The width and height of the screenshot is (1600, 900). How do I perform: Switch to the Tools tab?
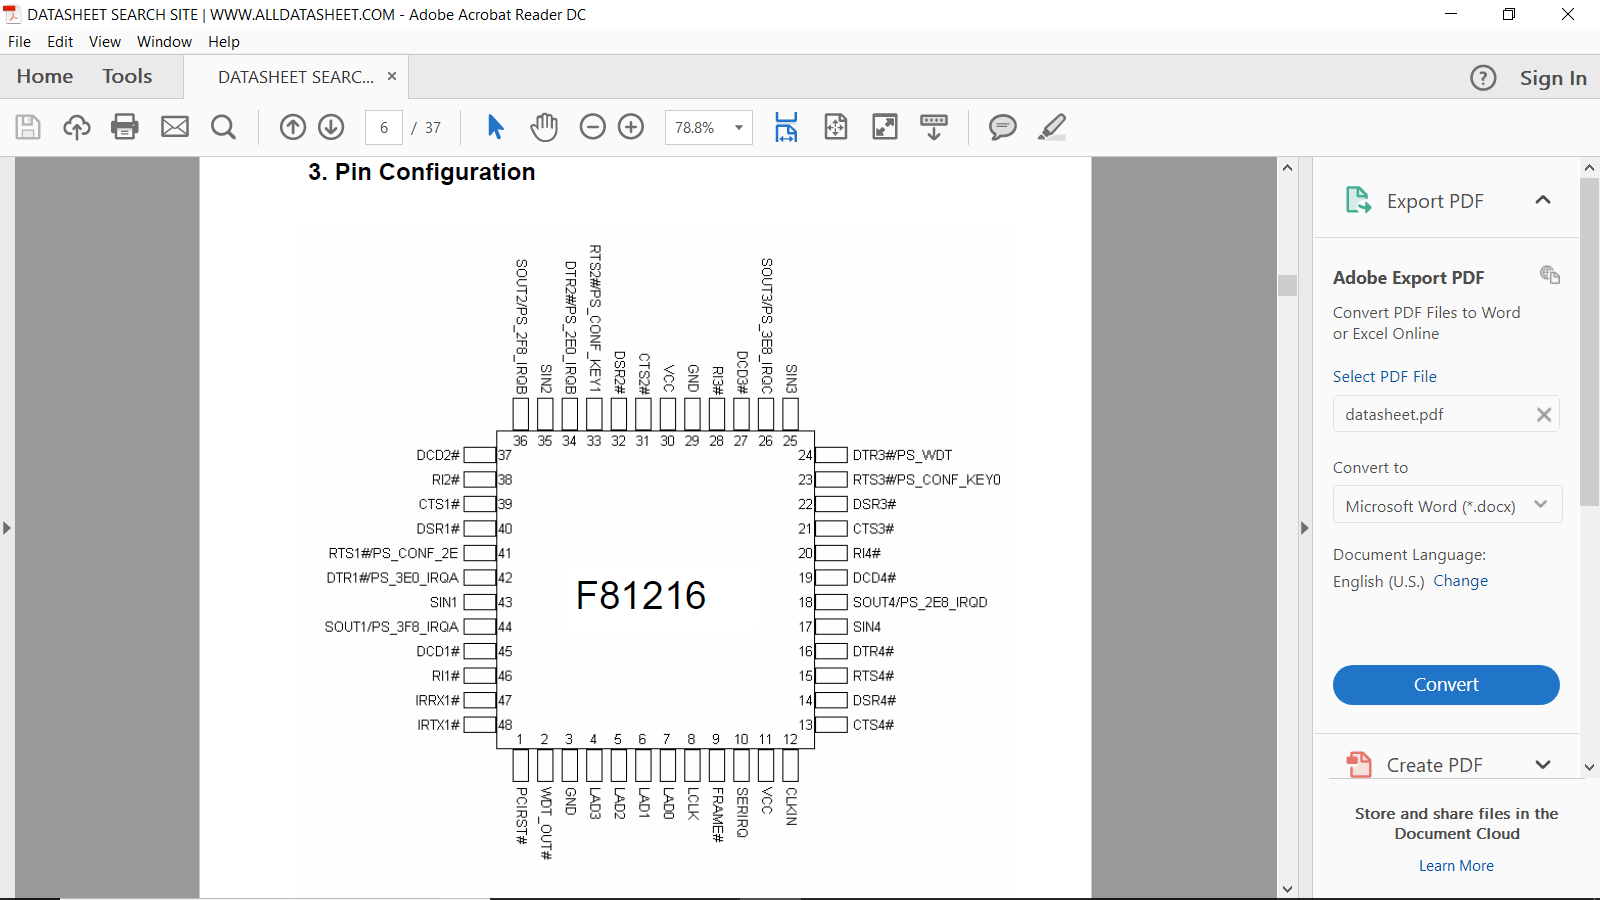[127, 76]
